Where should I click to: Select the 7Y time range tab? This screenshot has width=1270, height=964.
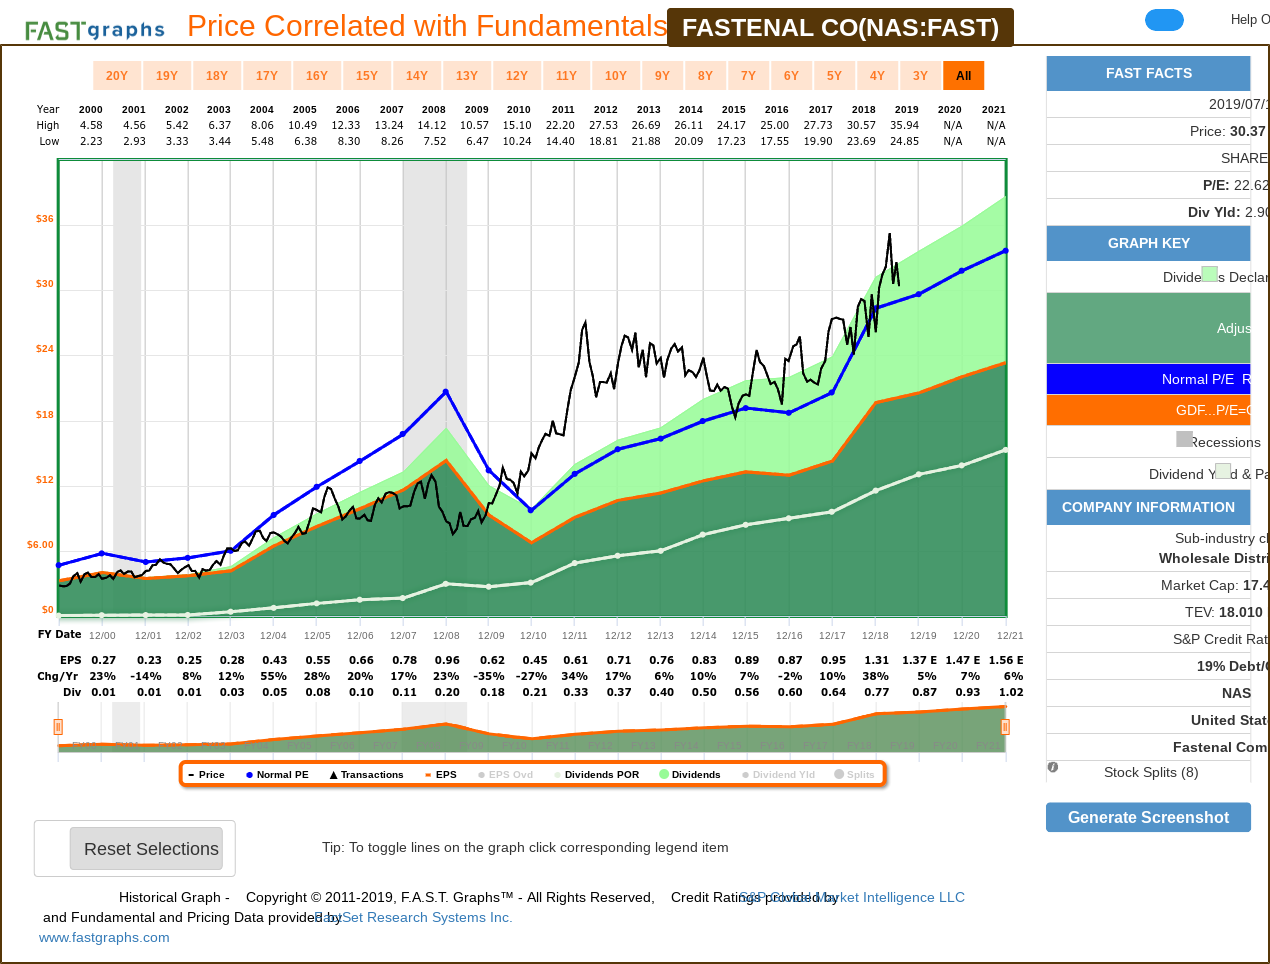(x=748, y=76)
